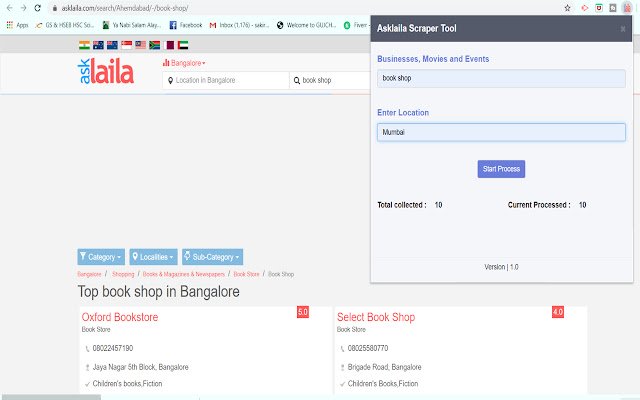Screen dimensions: 640x400
Task: Select the Australia flag
Action: pos(98,45)
